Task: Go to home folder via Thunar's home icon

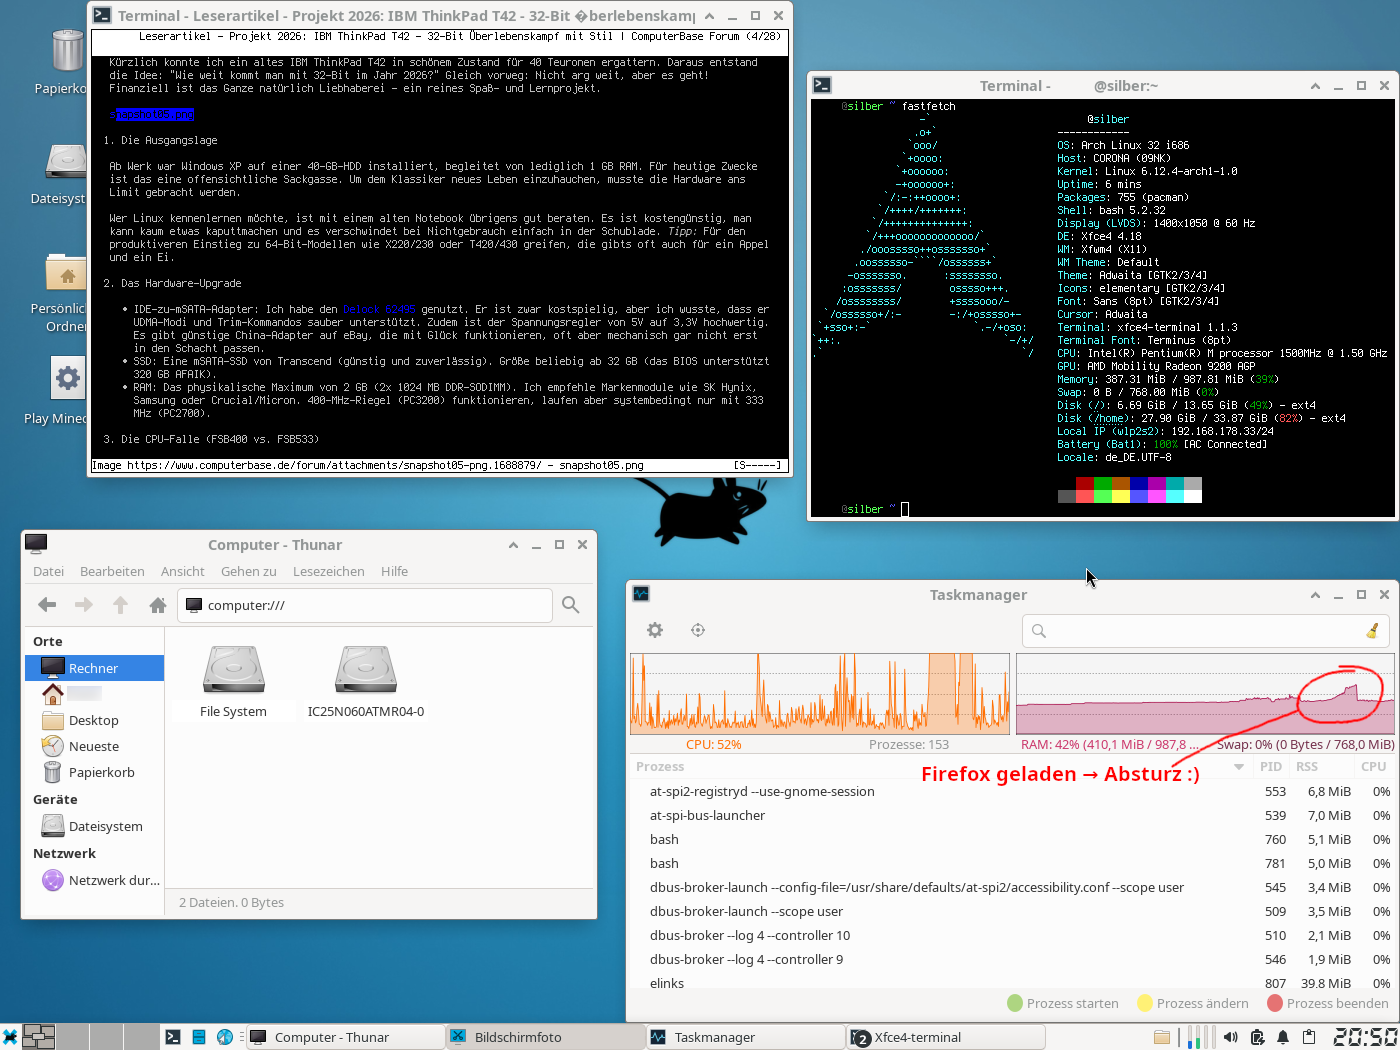Action: click(x=157, y=604)
